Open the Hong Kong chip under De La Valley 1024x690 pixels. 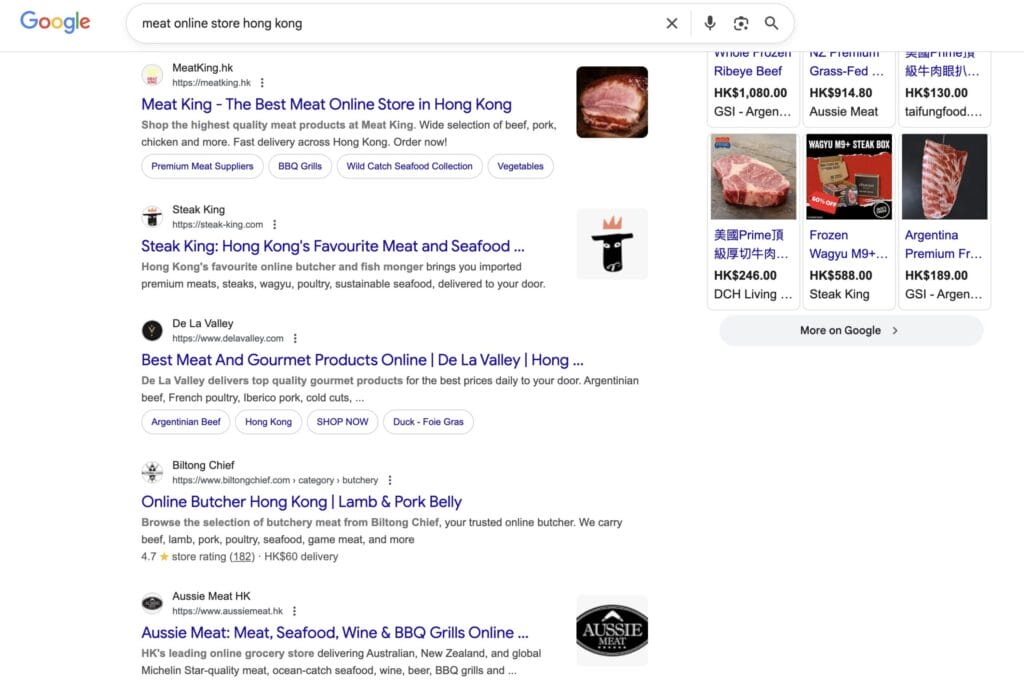pyautogui.click(x=268, y=421)
